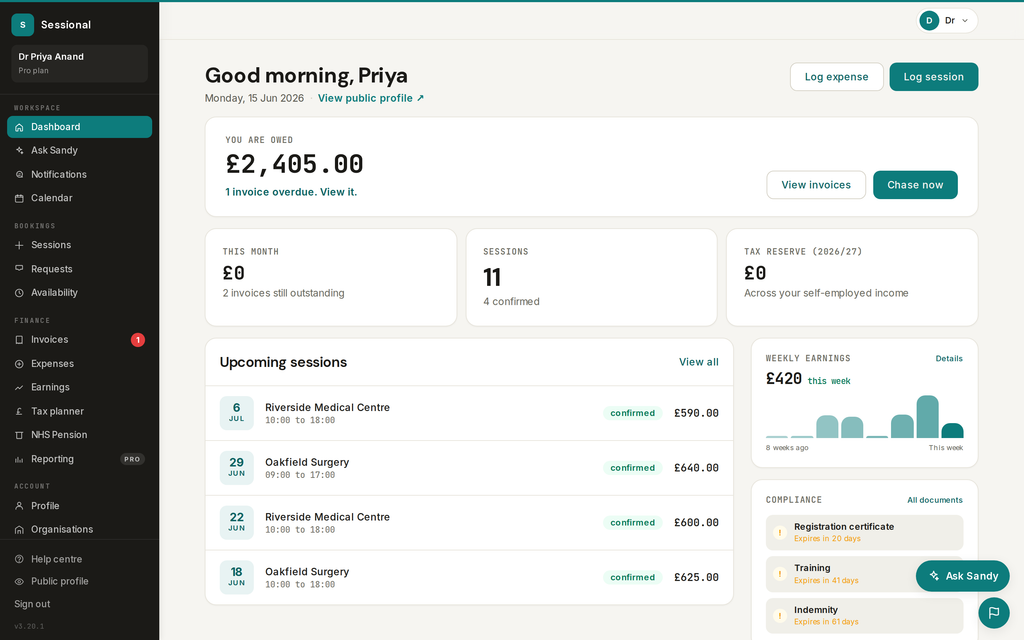Open the Calendar page
This screenshot has width=1024, height=640.
pyautogui.click(x=80, y=198)
